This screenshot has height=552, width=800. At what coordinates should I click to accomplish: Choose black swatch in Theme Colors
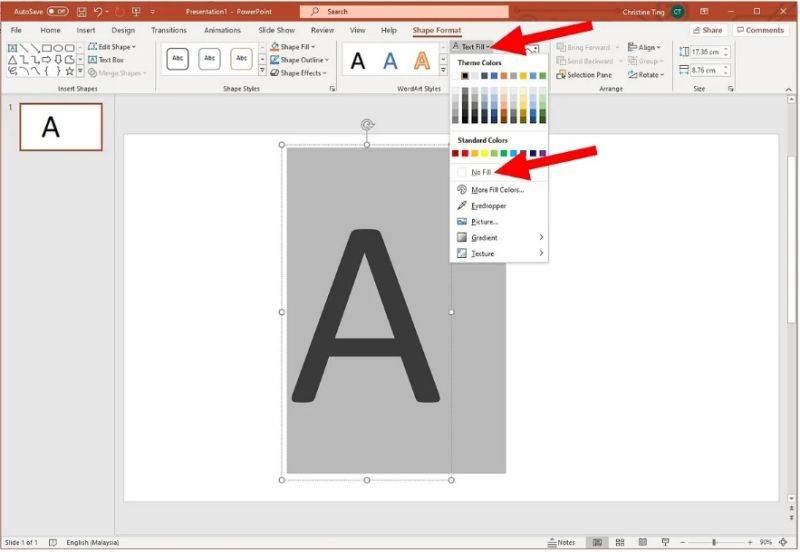(x=465, y=76)
